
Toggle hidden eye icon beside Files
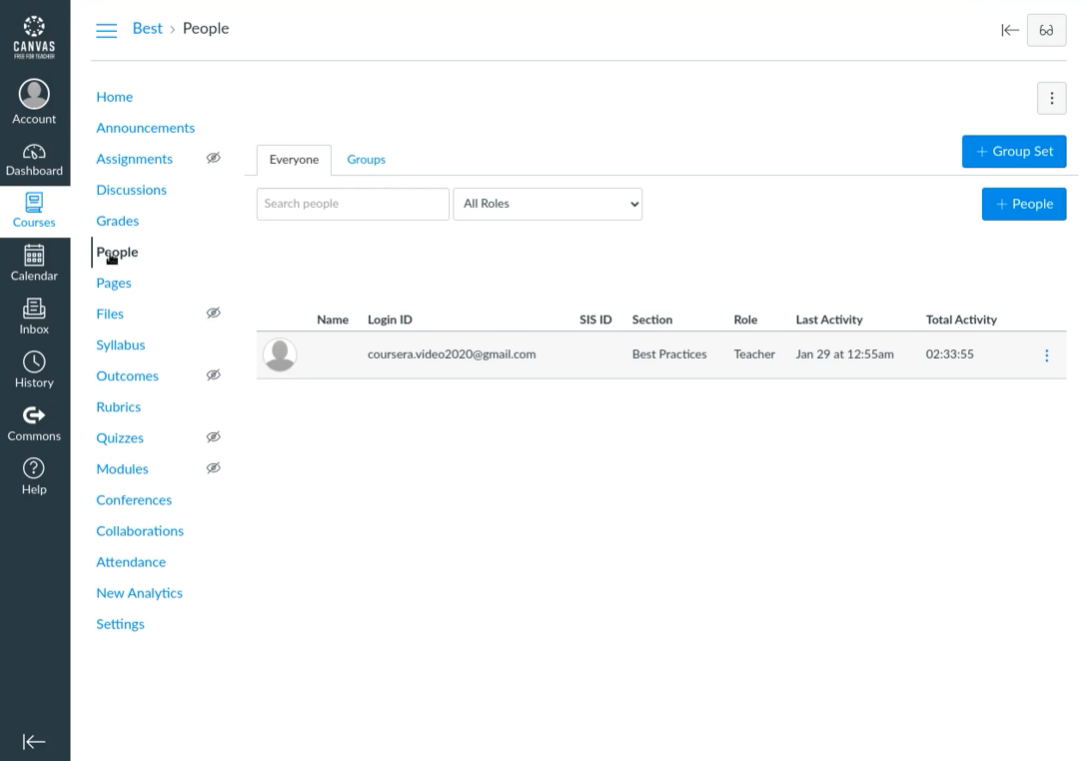(x=213, y=313)
